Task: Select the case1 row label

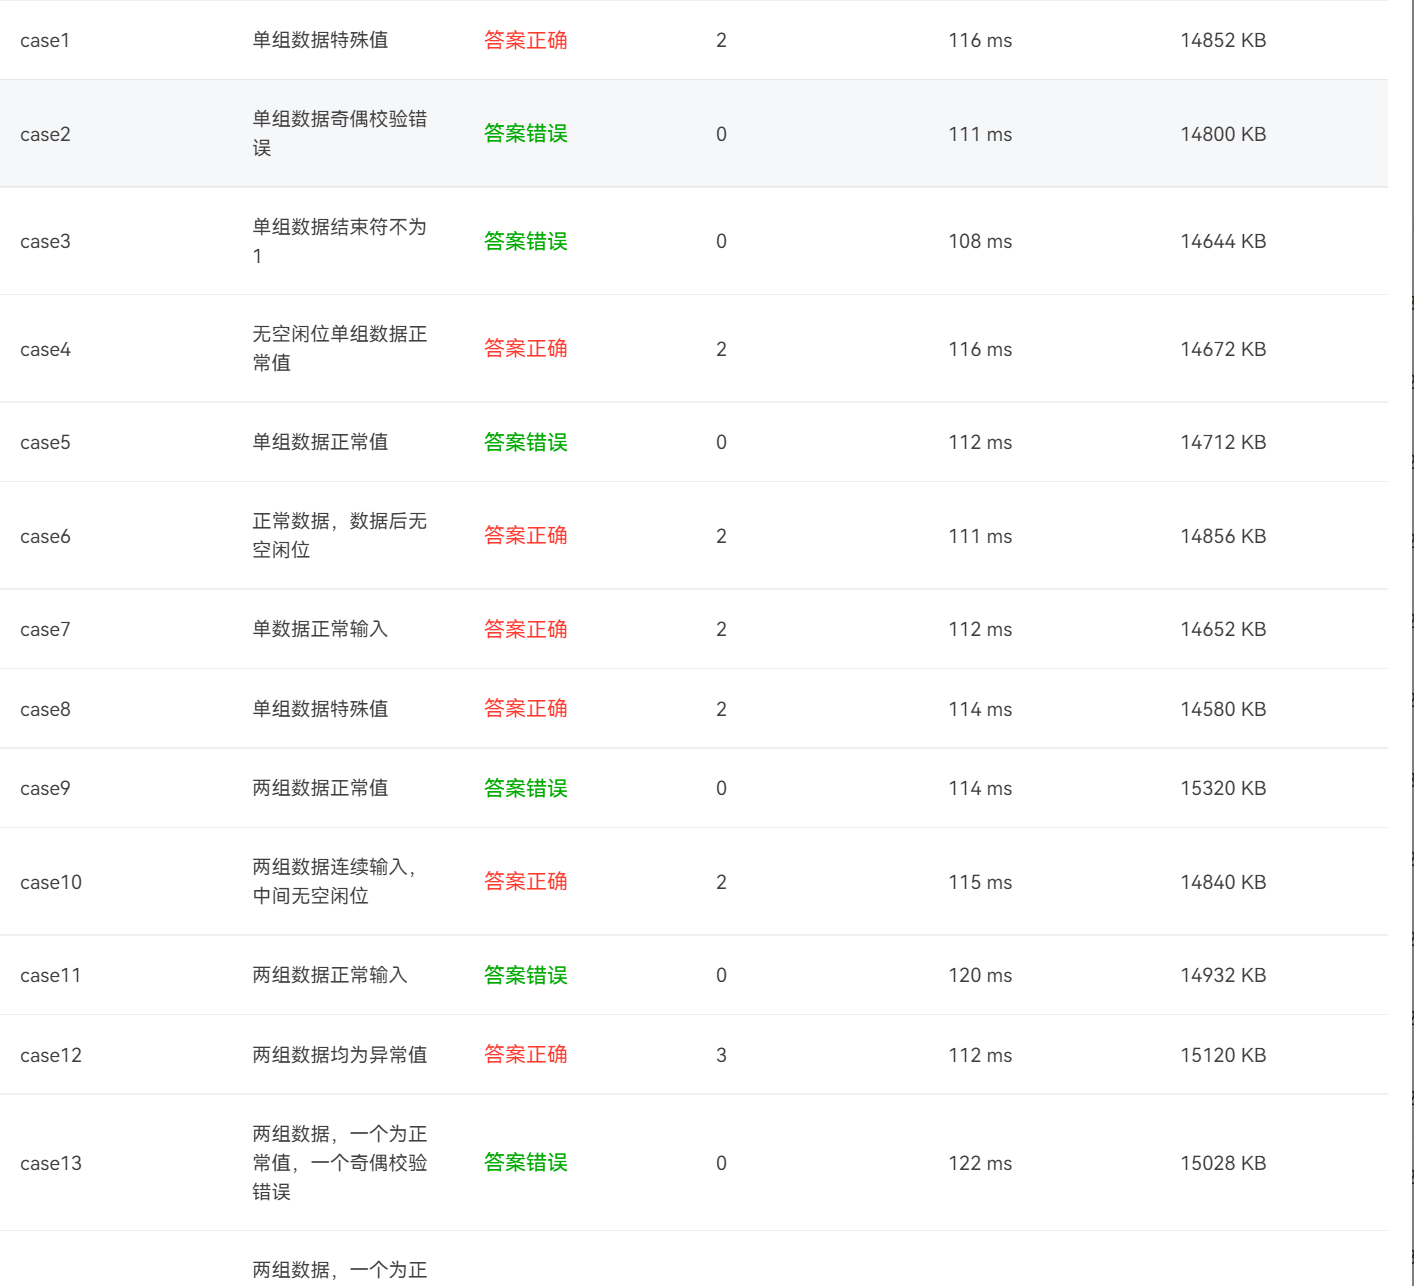Action: (x=45, y=41)
